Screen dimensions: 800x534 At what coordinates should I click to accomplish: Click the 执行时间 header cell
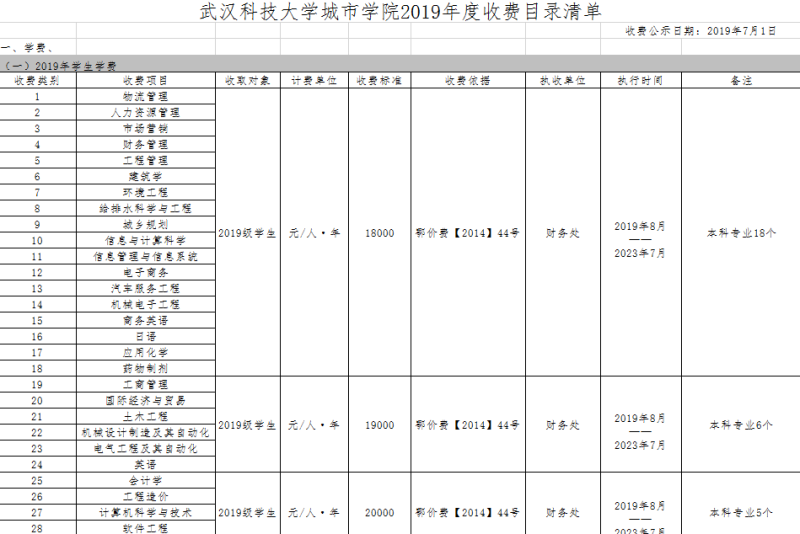640,80
